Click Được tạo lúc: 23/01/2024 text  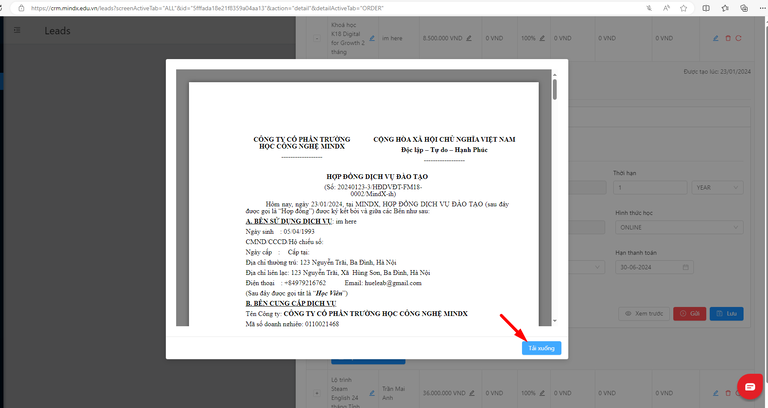click(717, 72)
